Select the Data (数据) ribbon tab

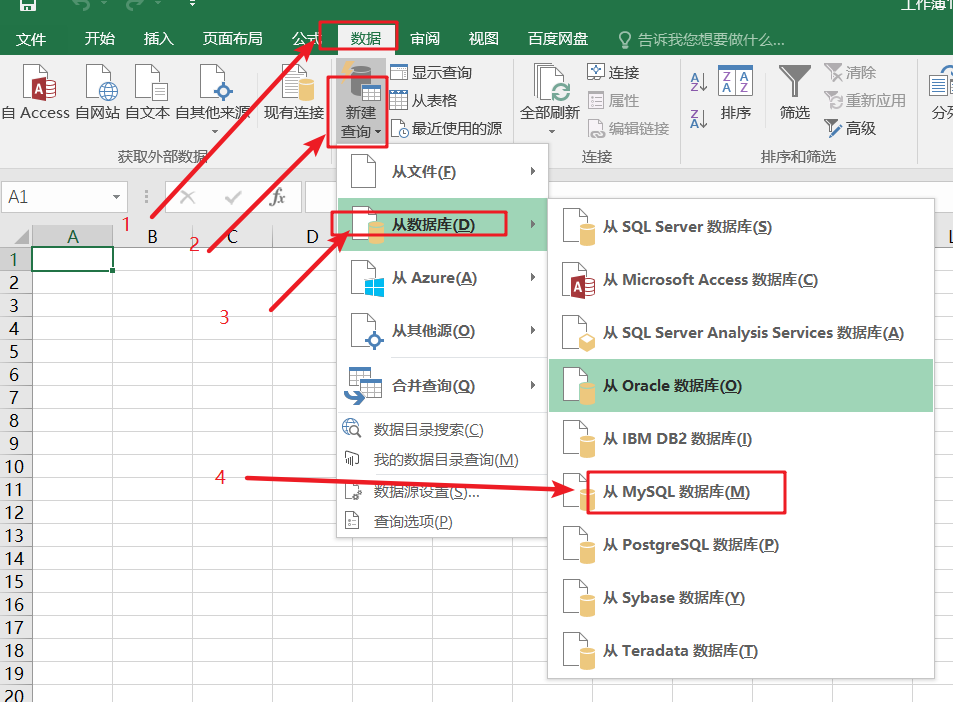(366, 39)
